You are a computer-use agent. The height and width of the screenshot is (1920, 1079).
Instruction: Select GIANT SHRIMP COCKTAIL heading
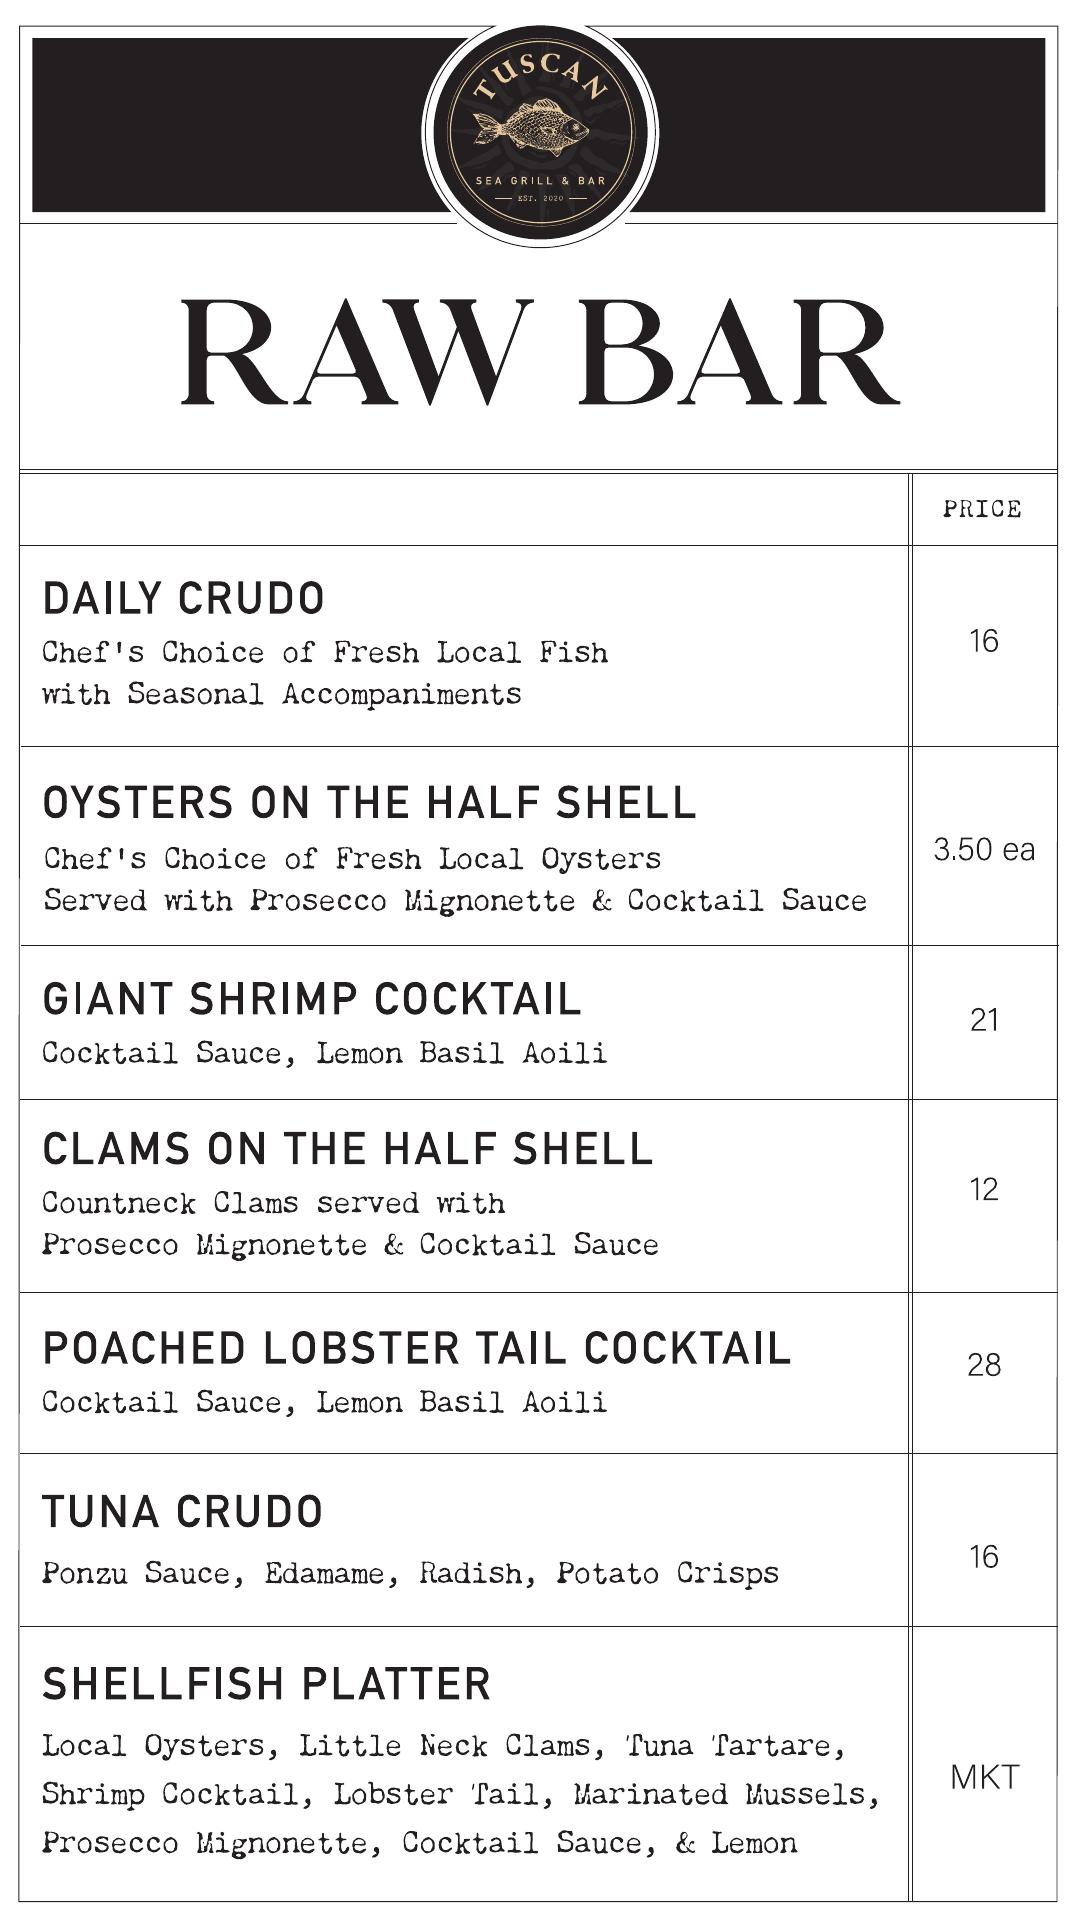pyautogui.click(x=312, y=999)
